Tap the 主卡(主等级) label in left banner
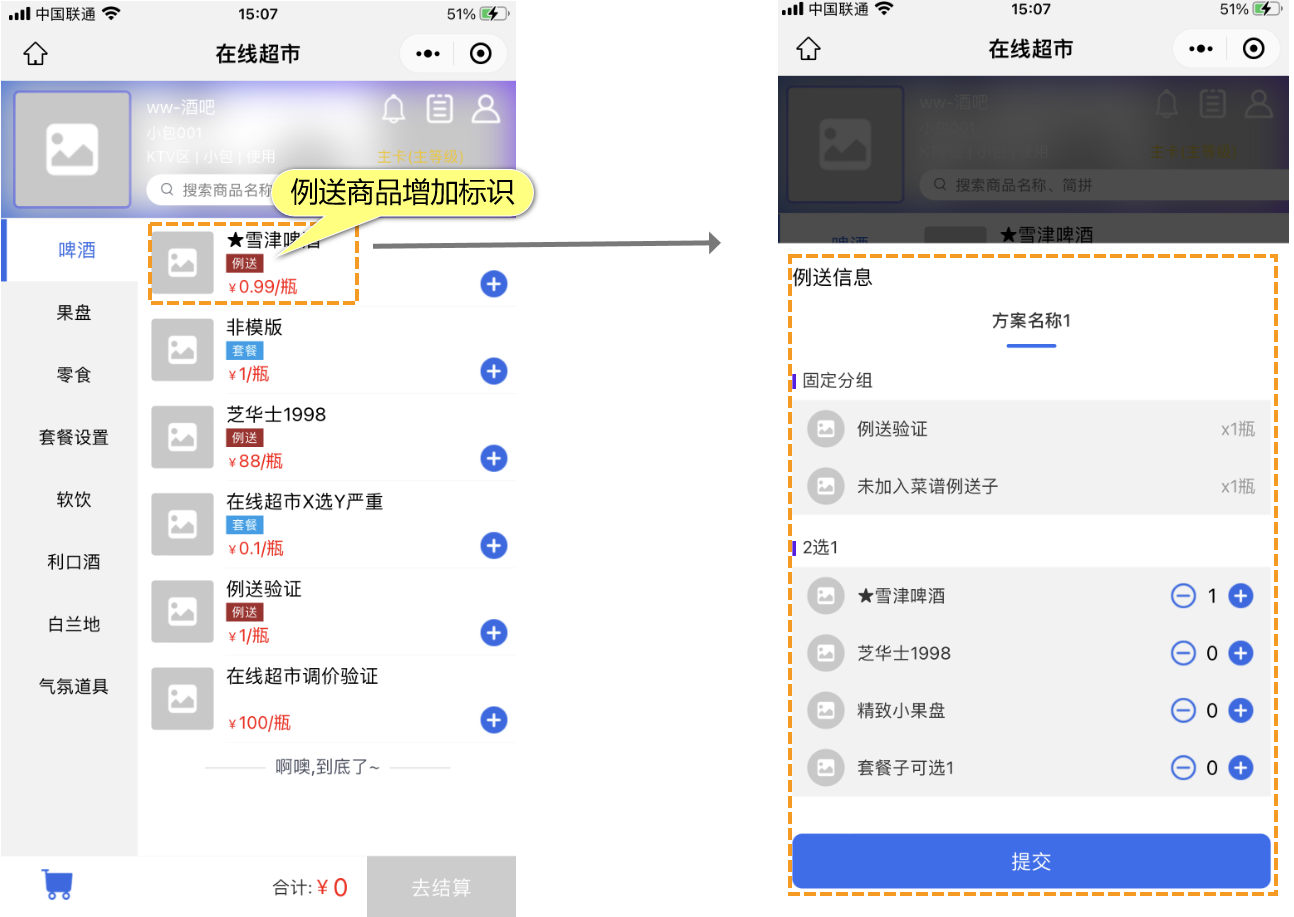The height and width of the screenshot is (917, 1294). coord(420,157)
